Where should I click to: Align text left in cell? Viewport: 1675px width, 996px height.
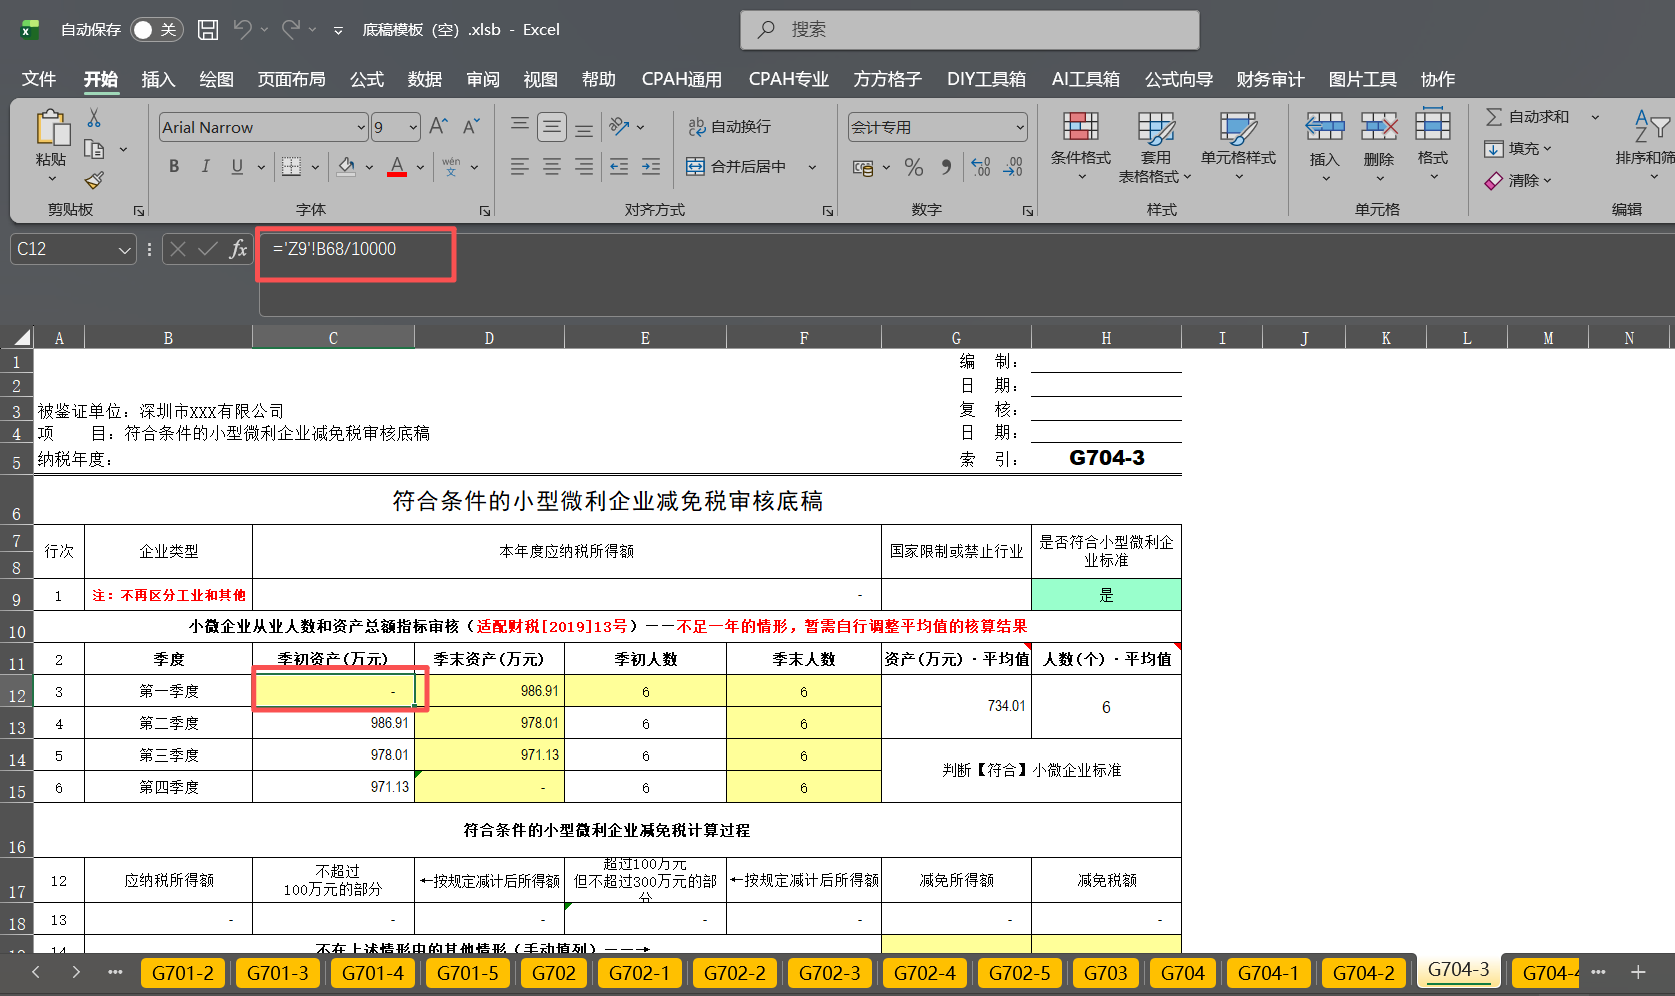[x=520, y=166]
